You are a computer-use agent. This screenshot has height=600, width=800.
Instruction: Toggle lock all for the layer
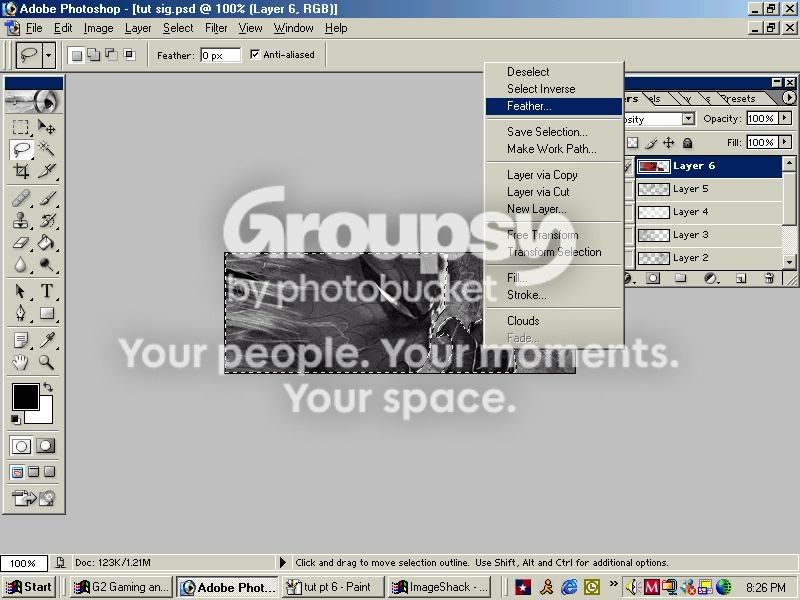point(687,143)
